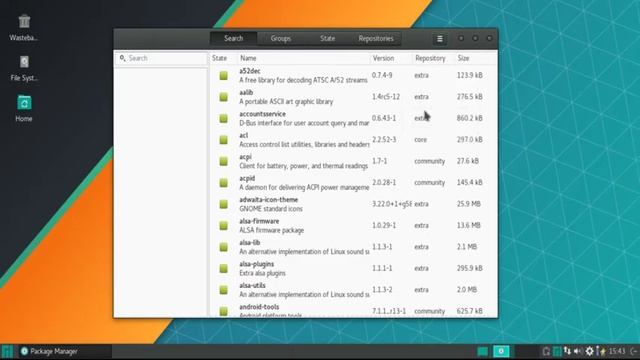
Task: Open the Wastebasket desktop icon
Action: point(24,21)
